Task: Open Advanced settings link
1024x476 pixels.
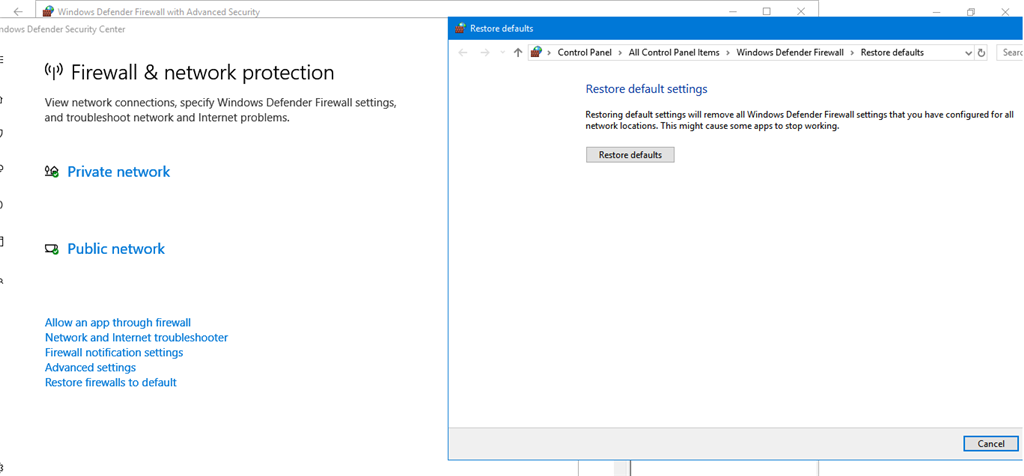Action: 90,368
